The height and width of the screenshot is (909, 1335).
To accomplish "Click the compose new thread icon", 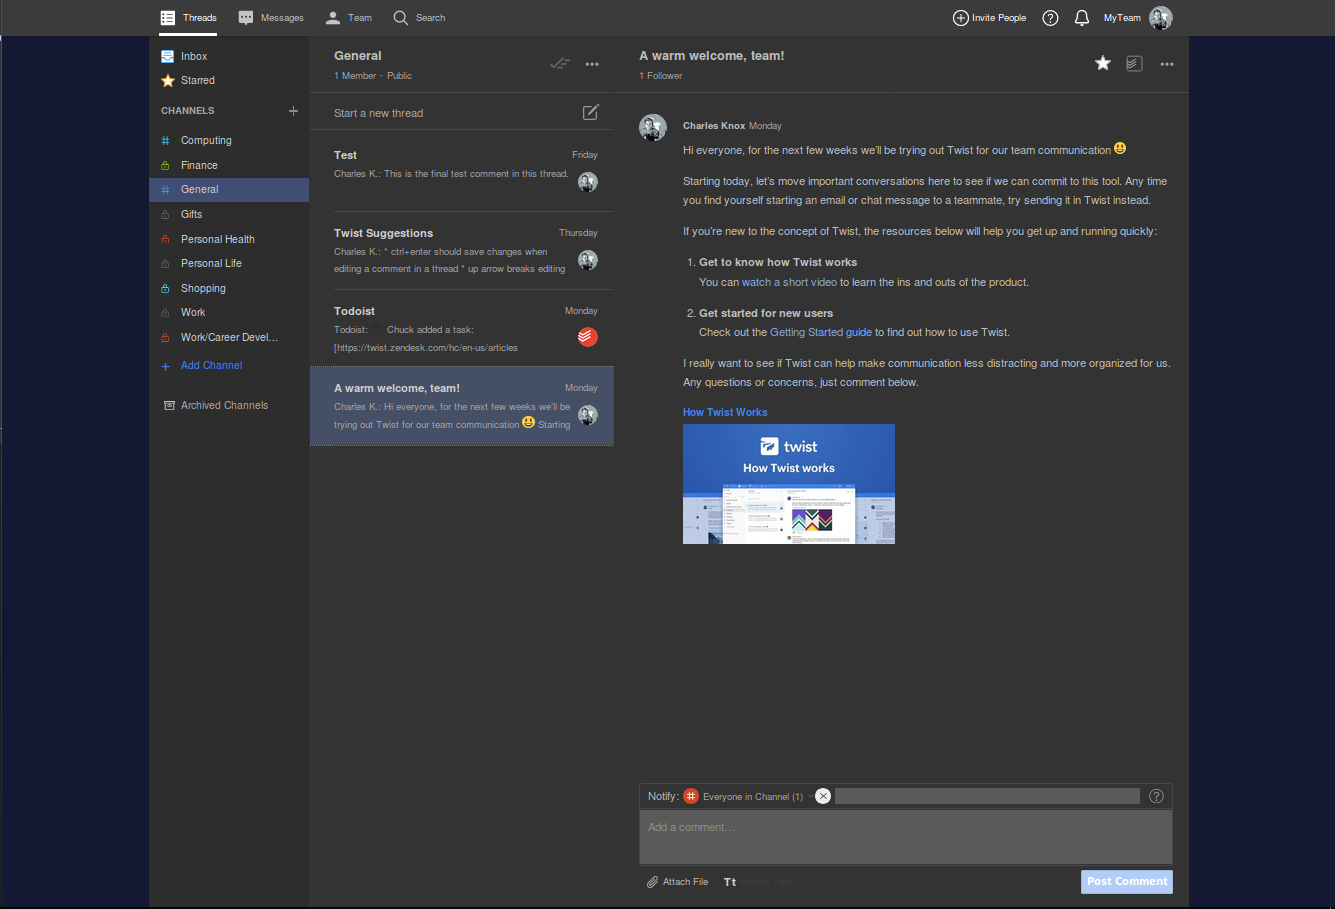I will tap(591, 112).
